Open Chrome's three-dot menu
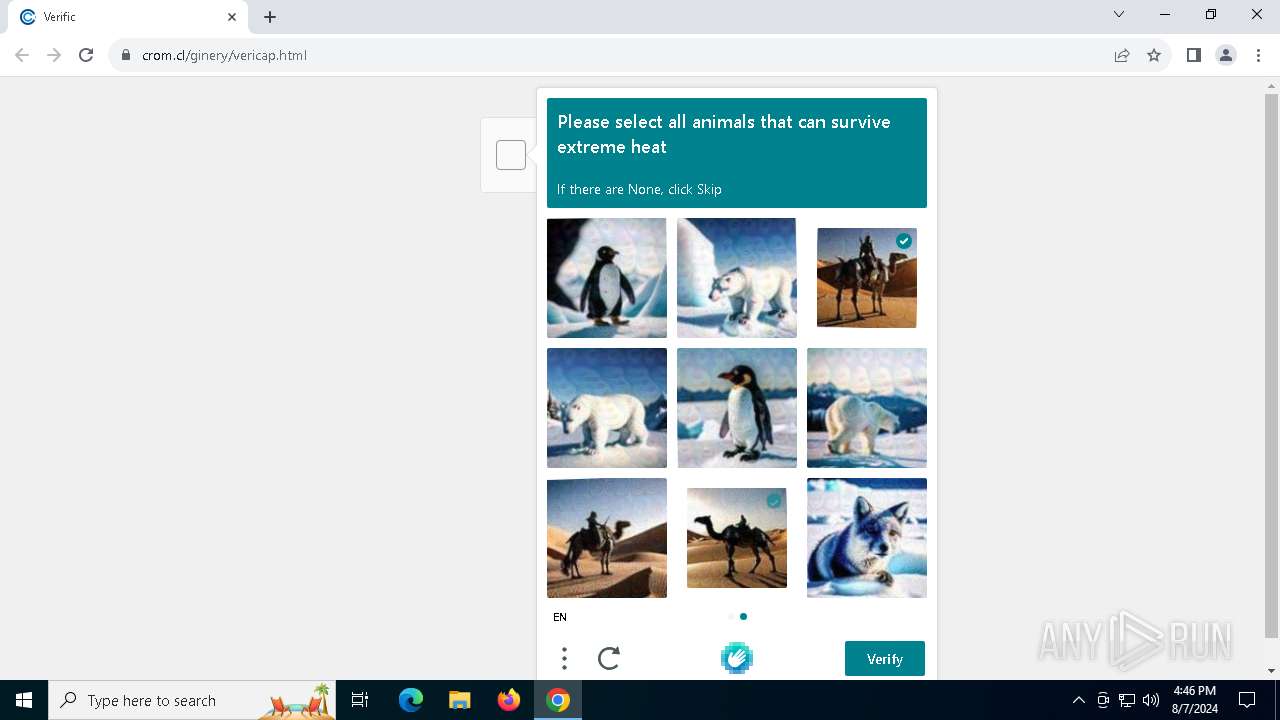 (x=1258, y=55)
